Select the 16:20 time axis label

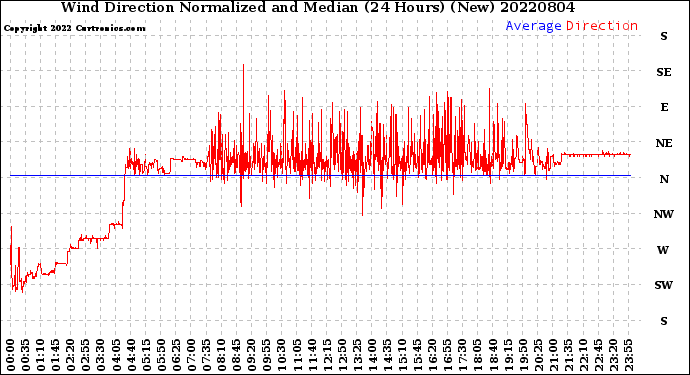[x=433, y=355]
